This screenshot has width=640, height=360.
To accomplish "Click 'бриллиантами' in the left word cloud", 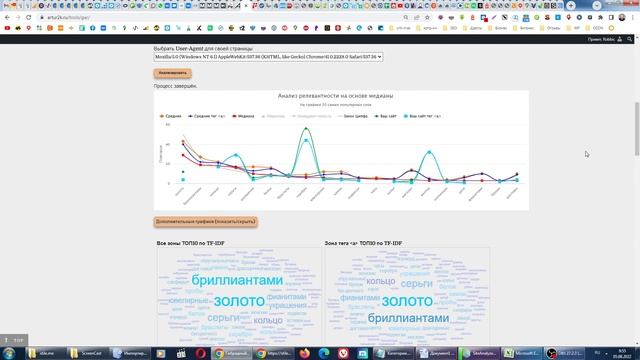I will (237, 280).
